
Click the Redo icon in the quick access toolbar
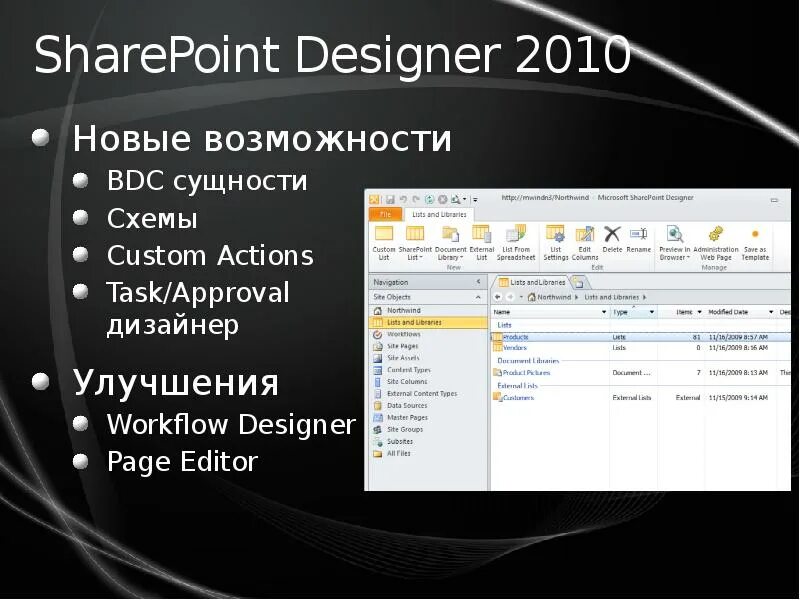coord(416,199)
